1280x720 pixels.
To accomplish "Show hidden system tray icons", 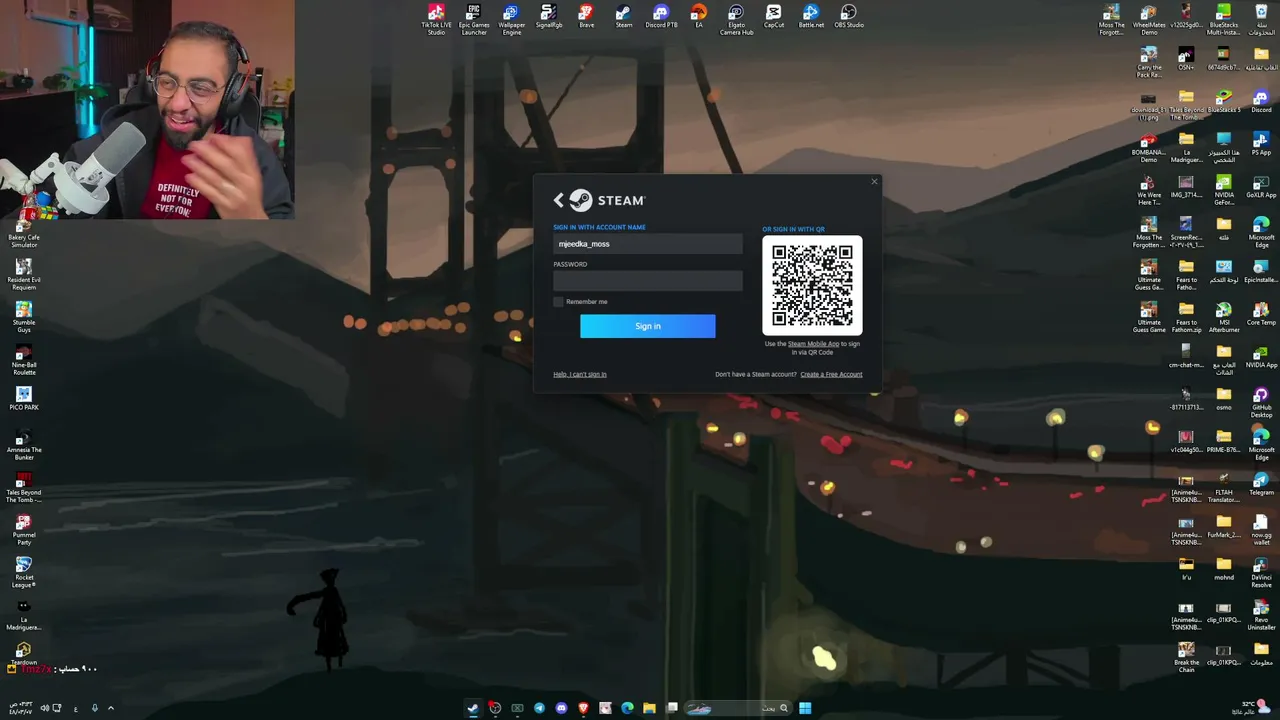I will [x=110, y=708].
